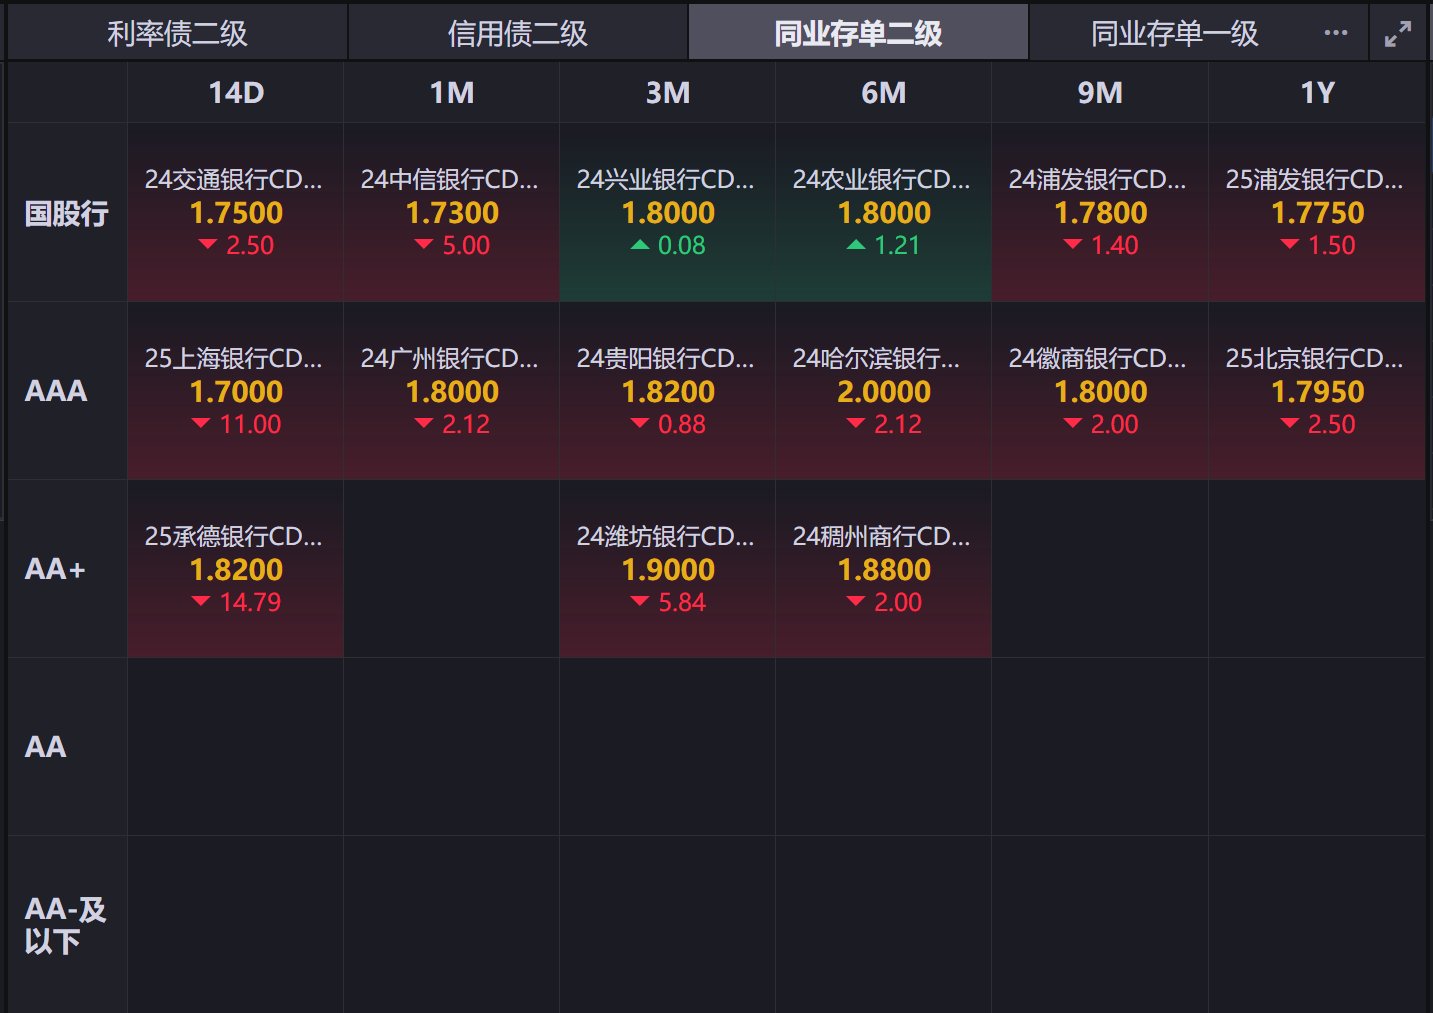The image size is (1433, 1013).
Task: Click the red down arrow on 24交通银行CD cell
Action: tap(207, 243)
